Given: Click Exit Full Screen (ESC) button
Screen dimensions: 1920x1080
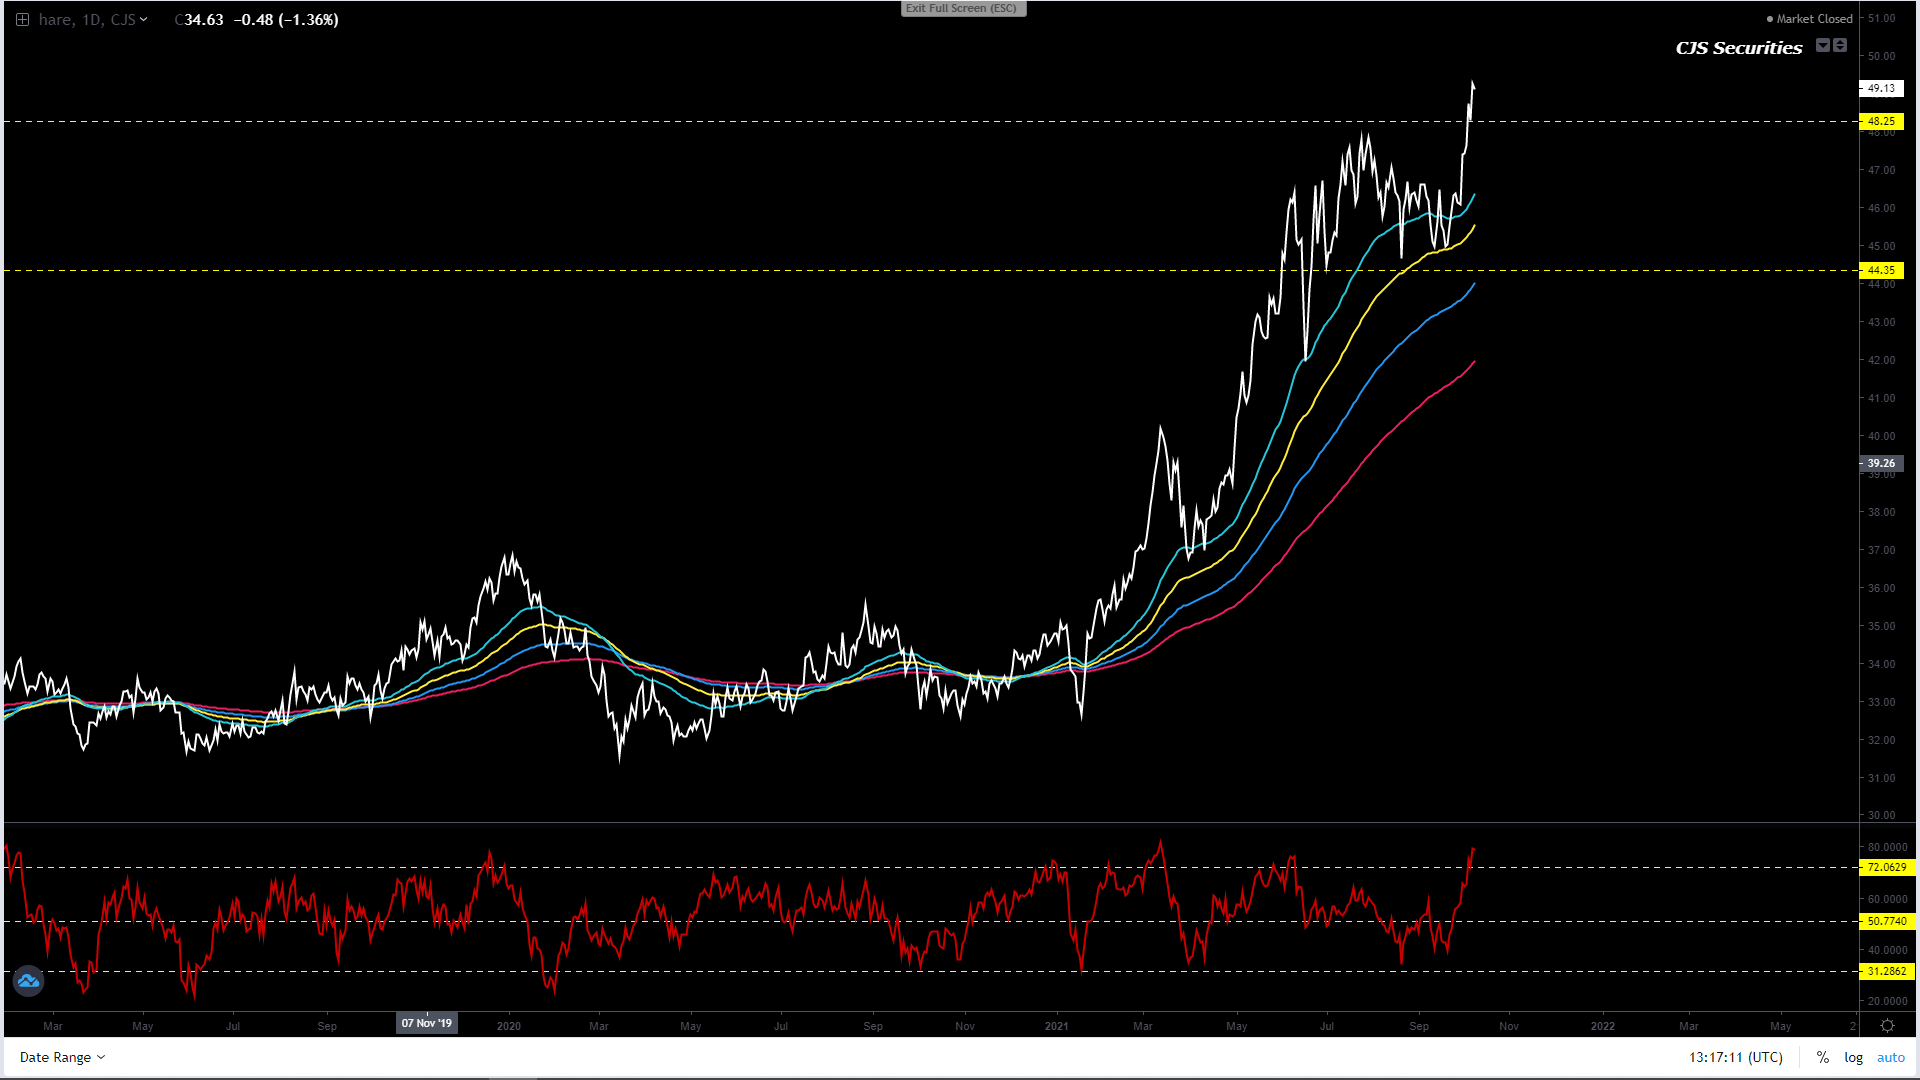Looking at the screenshot, I should pos(962,8).
